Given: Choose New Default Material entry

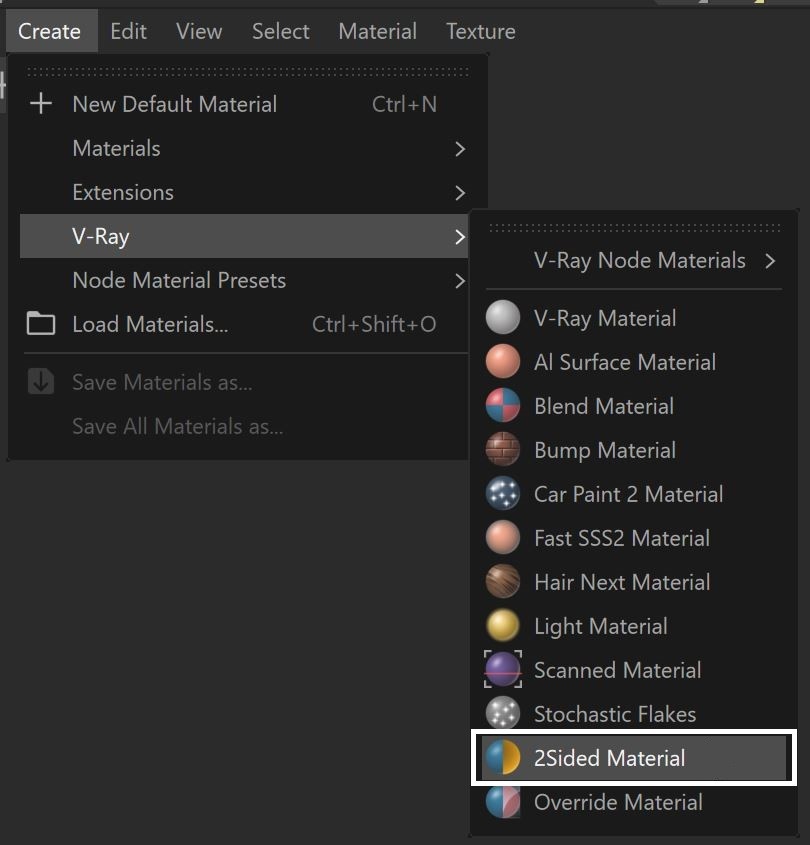Looking at the screenshot, I should [x=244, y=104].
